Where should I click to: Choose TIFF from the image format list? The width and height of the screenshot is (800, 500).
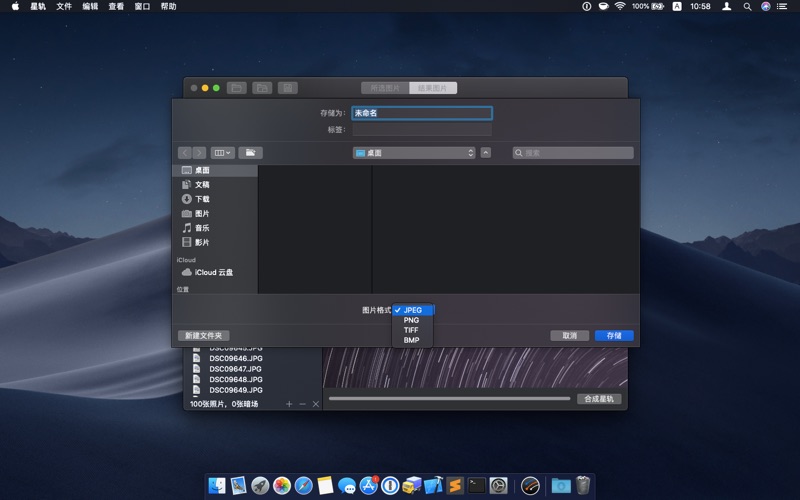click(x=411, y=330)
